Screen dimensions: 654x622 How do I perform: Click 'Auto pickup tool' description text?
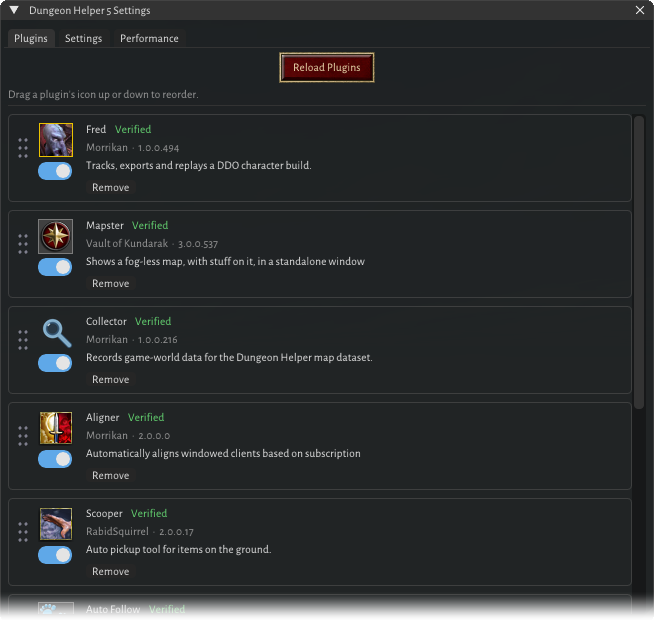(x=179, y=549)
